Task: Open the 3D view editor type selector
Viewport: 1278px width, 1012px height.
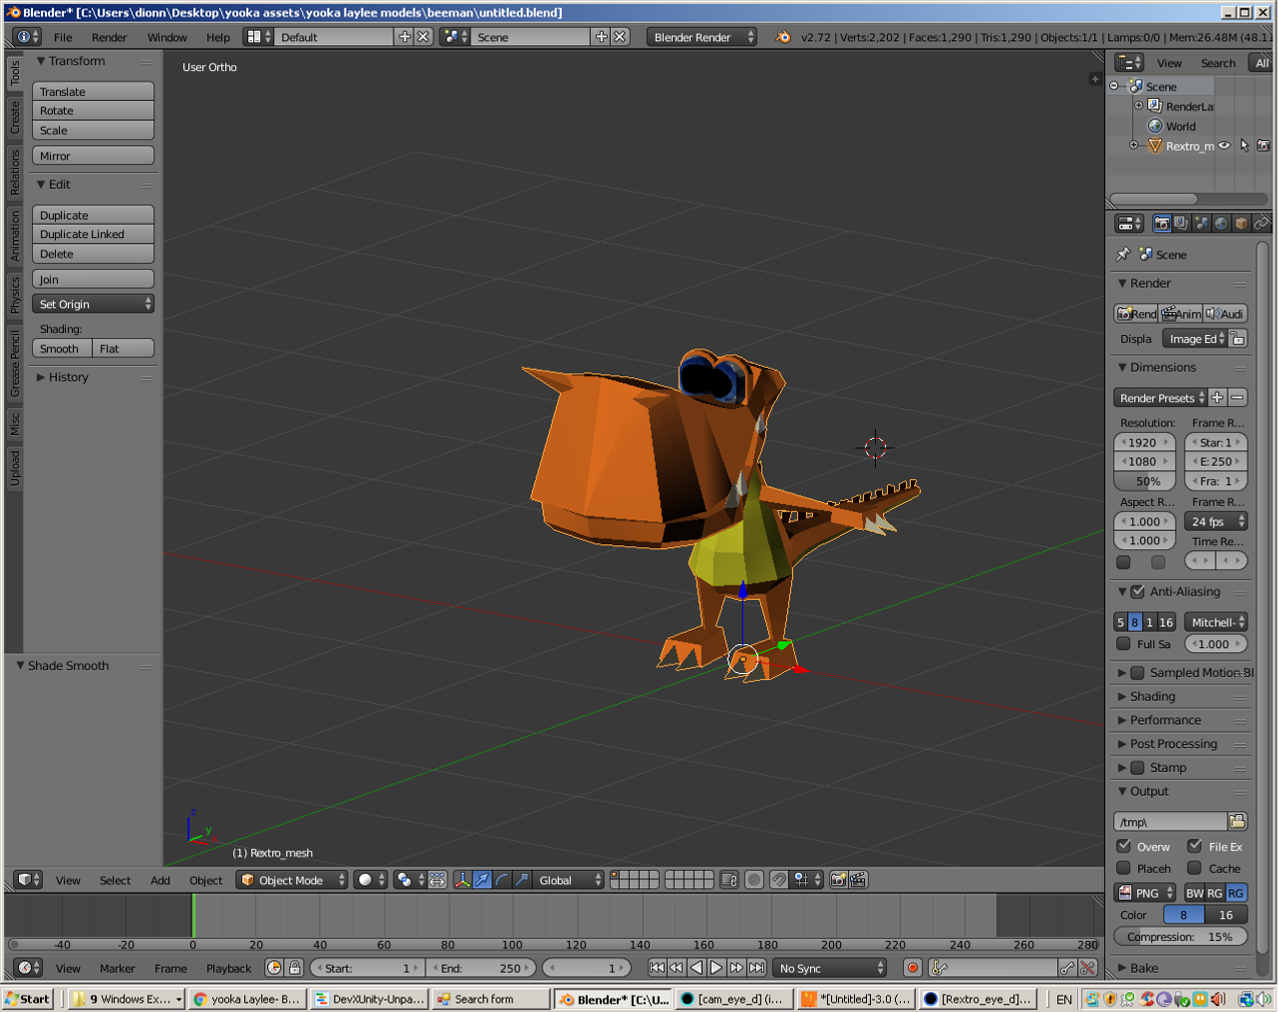Action: pyautogui.click(x=28, y=880)
